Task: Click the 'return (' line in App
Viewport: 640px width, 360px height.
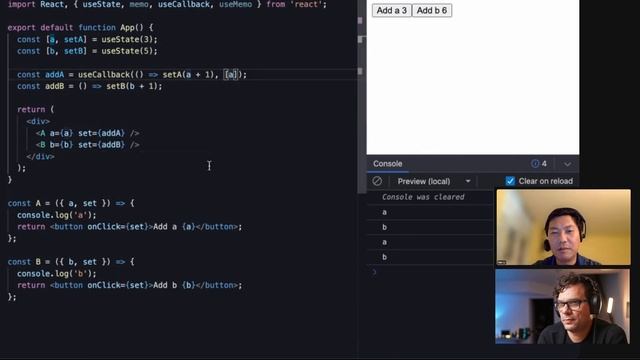Action: 36,110
